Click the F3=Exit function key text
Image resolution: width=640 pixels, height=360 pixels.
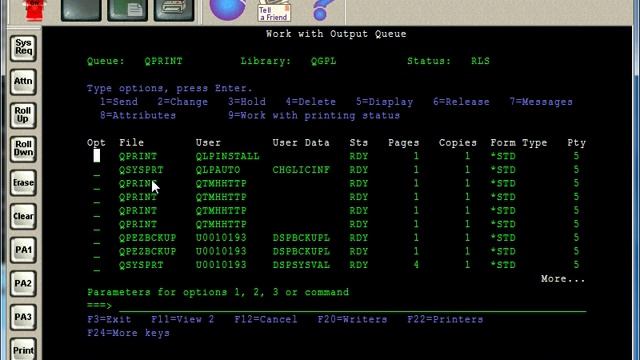coord(109,320)
